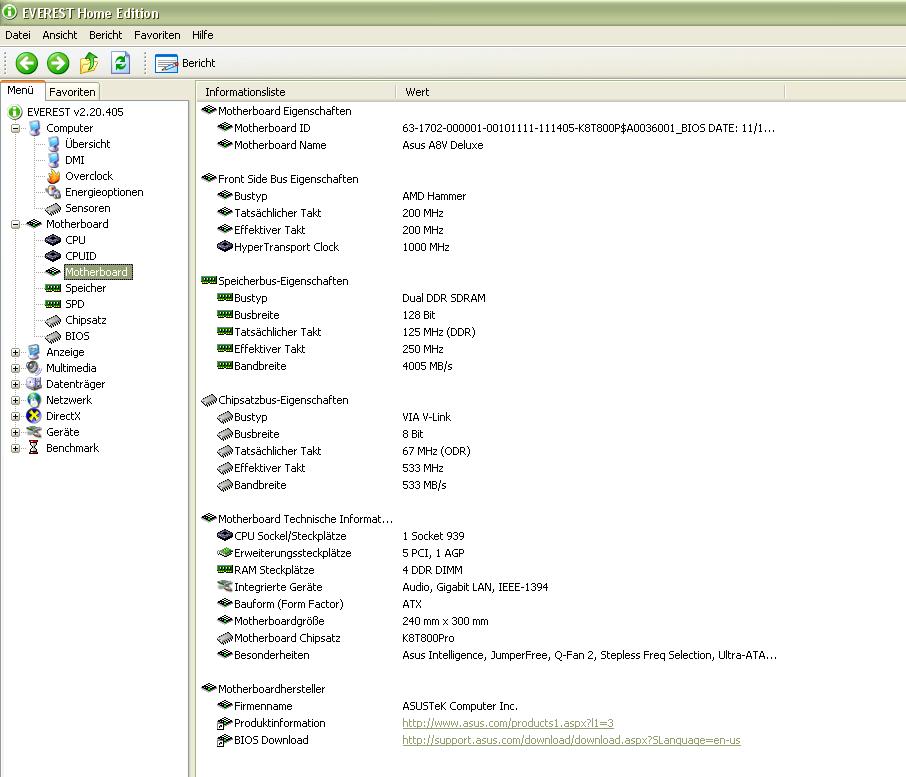The image size is (906, 777).
Task: Click the Geräte devices icon
Action: [x=34, y=432]
